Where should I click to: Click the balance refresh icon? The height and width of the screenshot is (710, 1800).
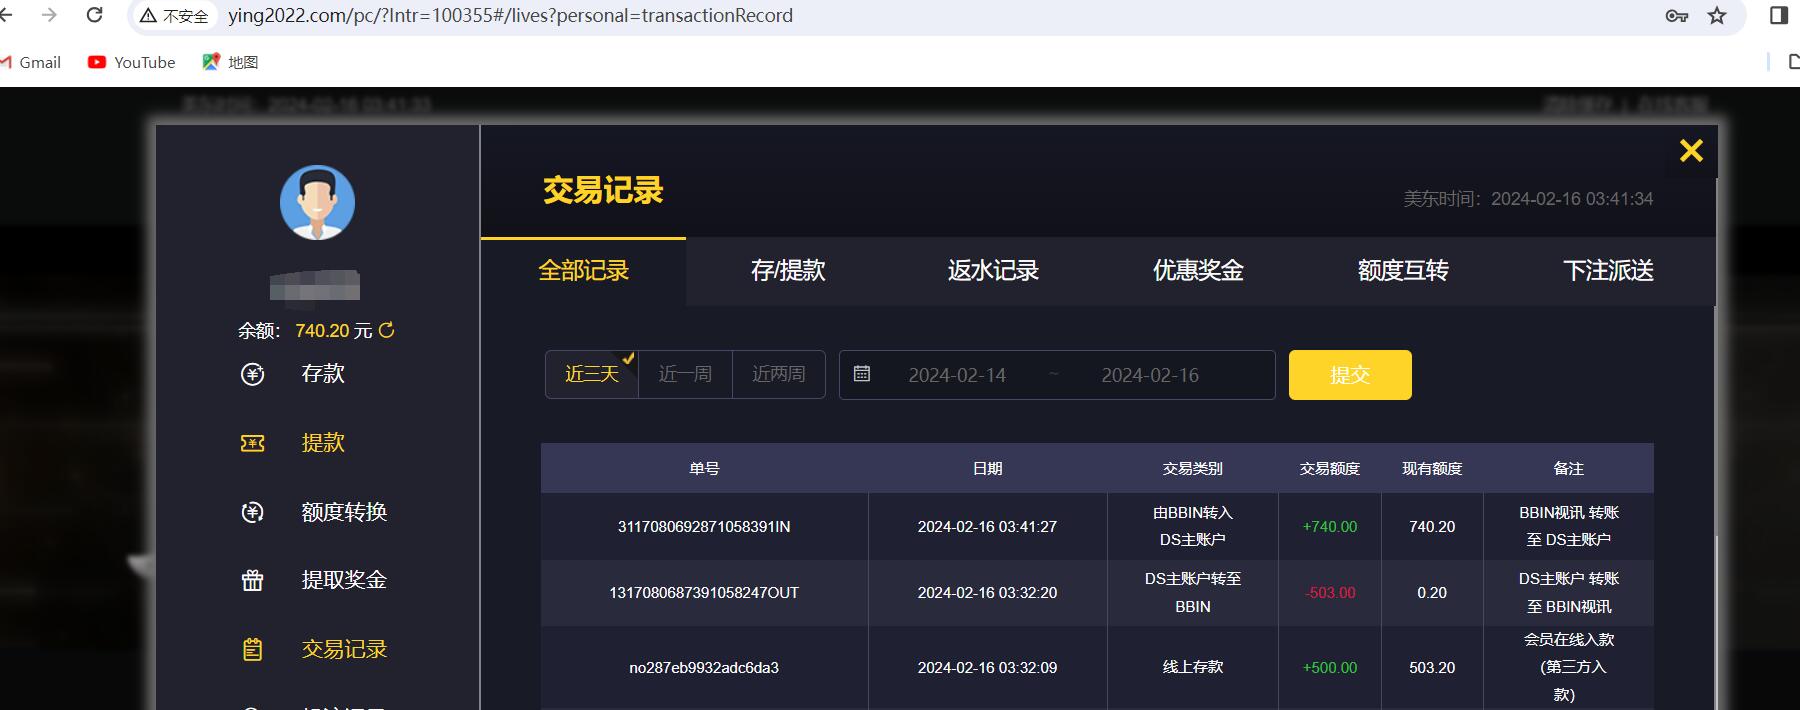click(x=387, y=330)
